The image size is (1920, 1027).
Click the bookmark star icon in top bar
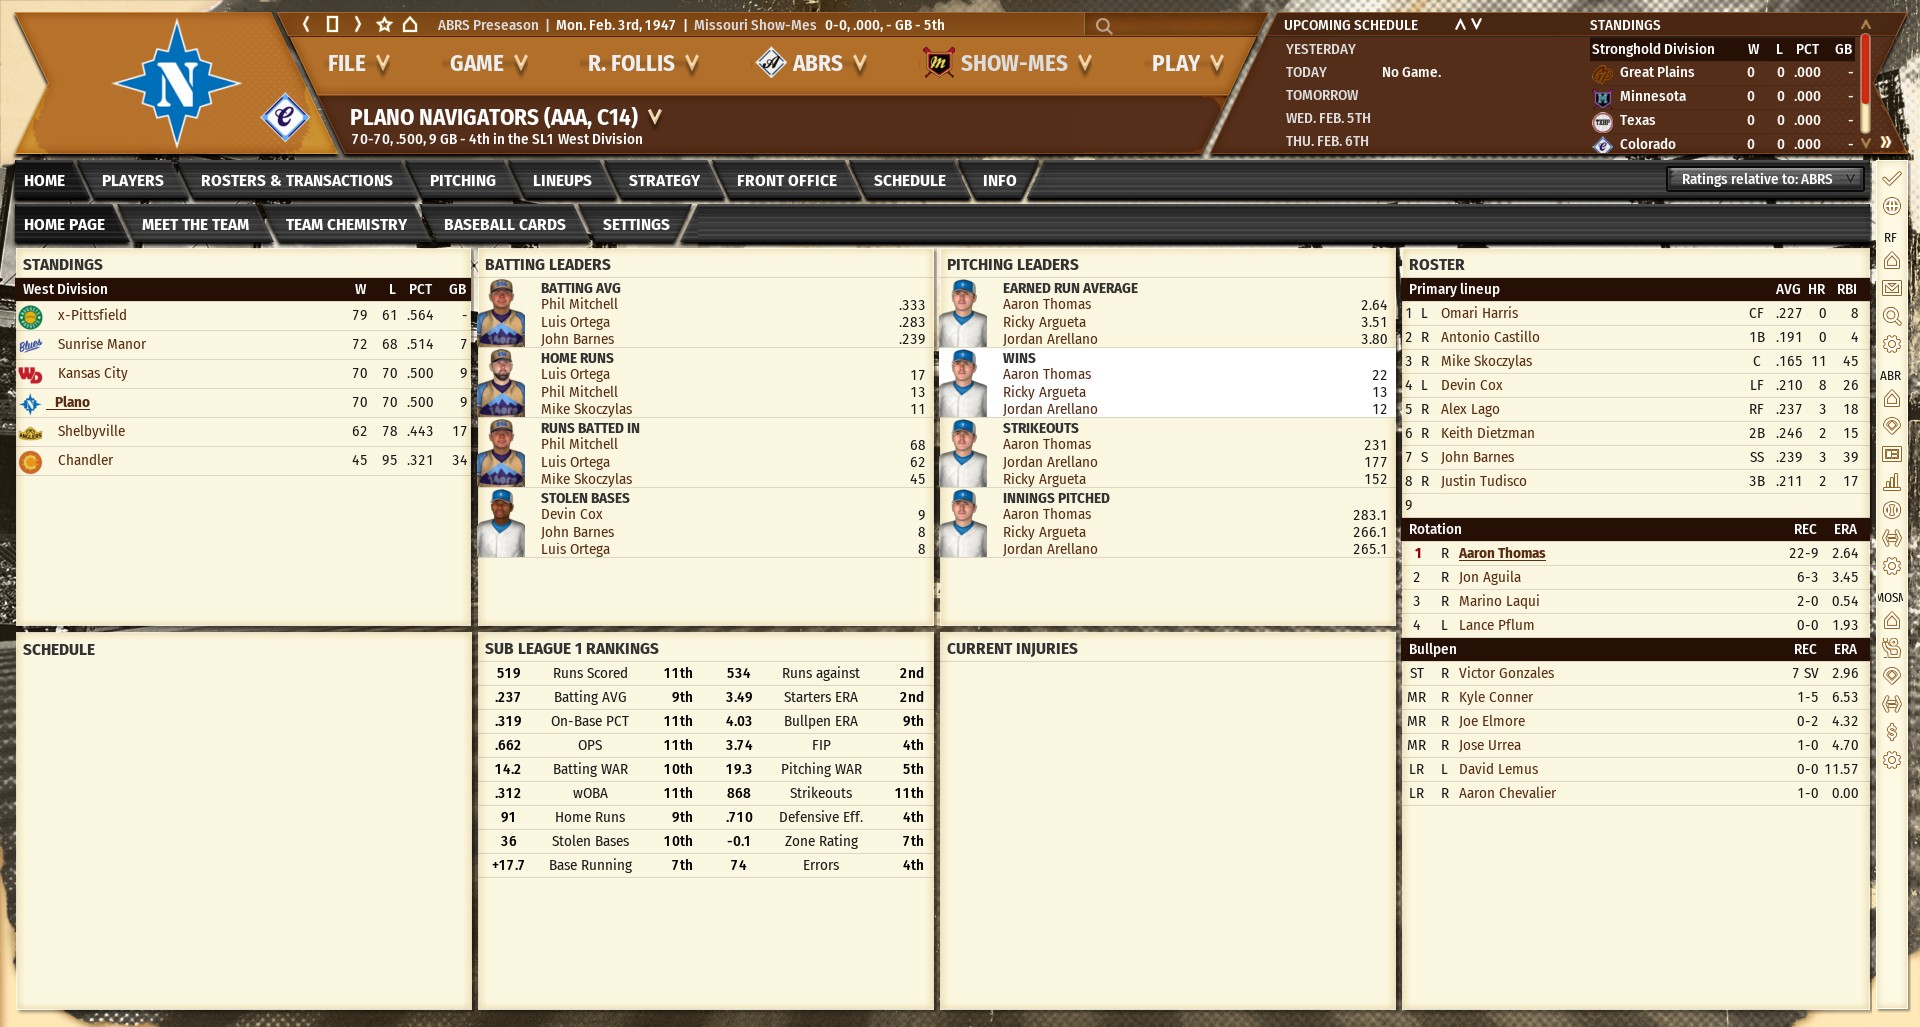384,25
